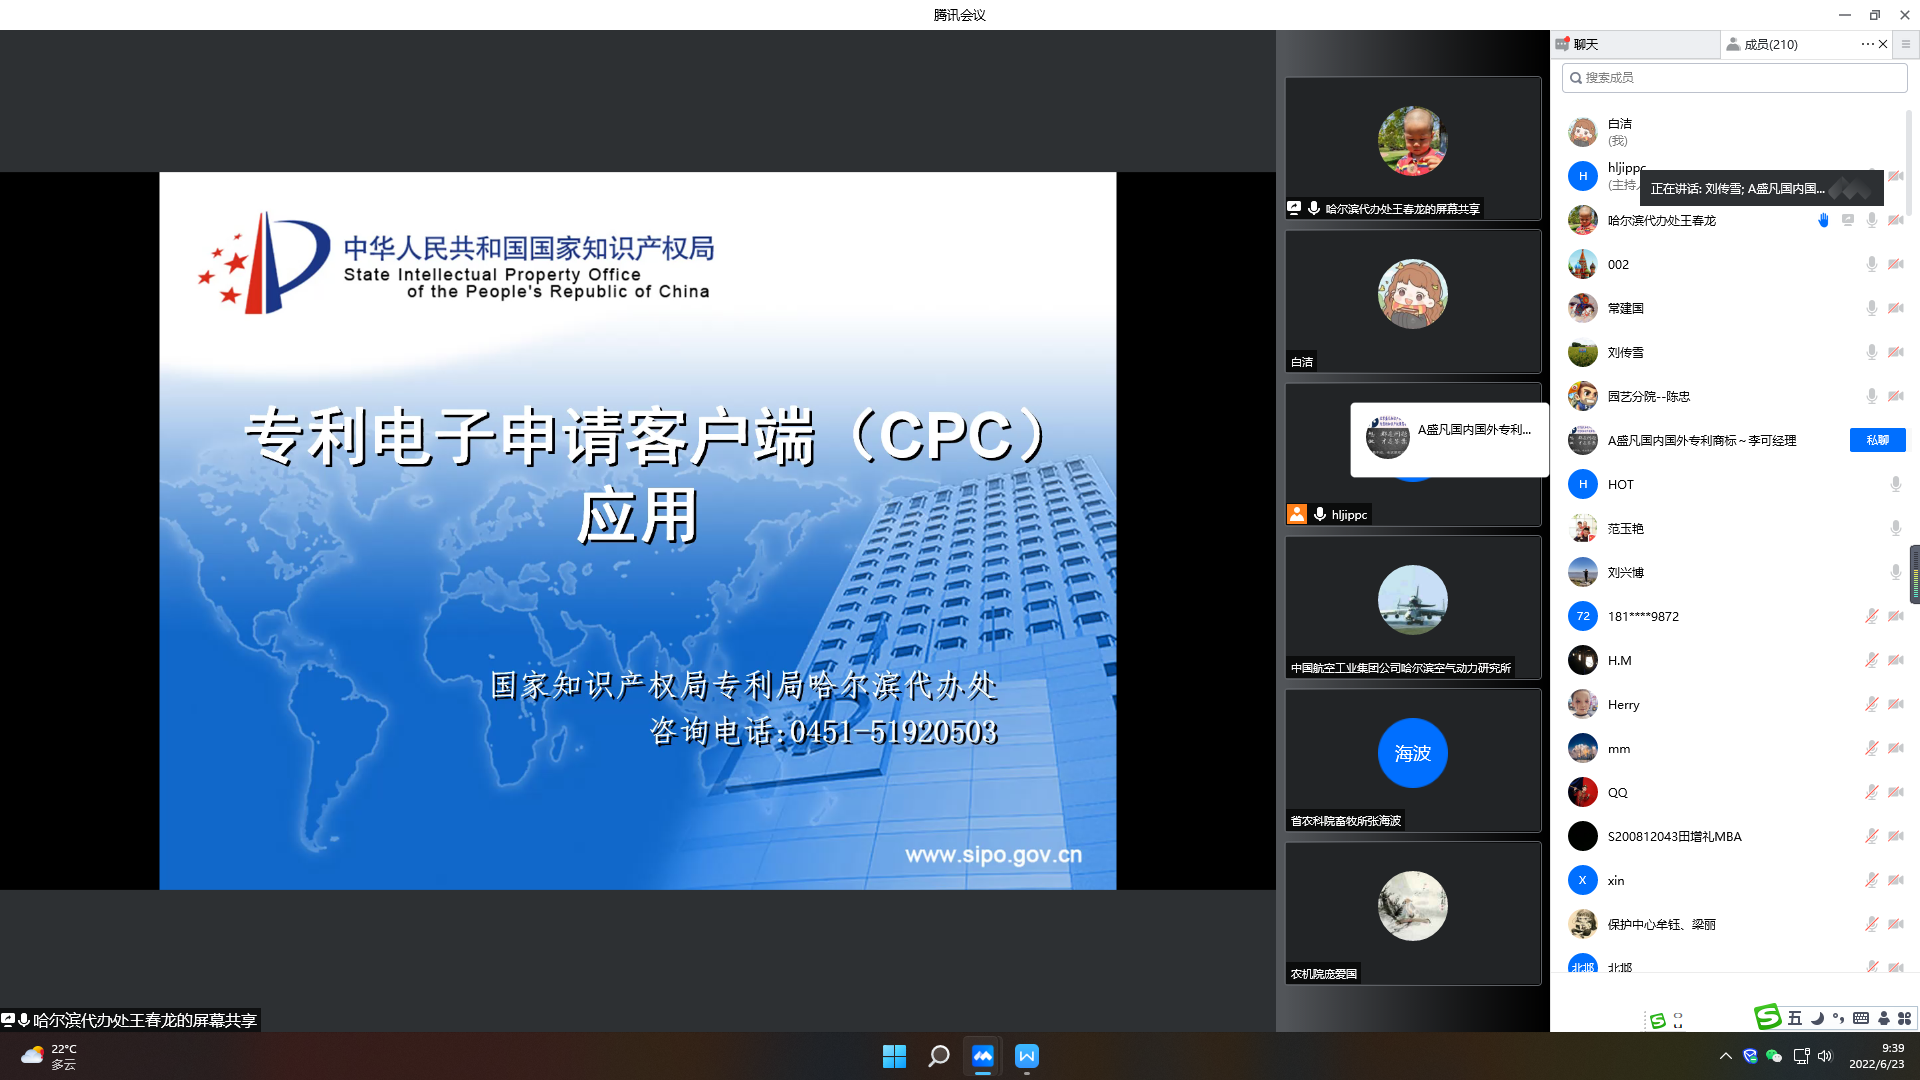The height and width of the screenshot is (1080, 1920).
Task: Open taskbar Search magnifier
Action: pos(938,1056)
